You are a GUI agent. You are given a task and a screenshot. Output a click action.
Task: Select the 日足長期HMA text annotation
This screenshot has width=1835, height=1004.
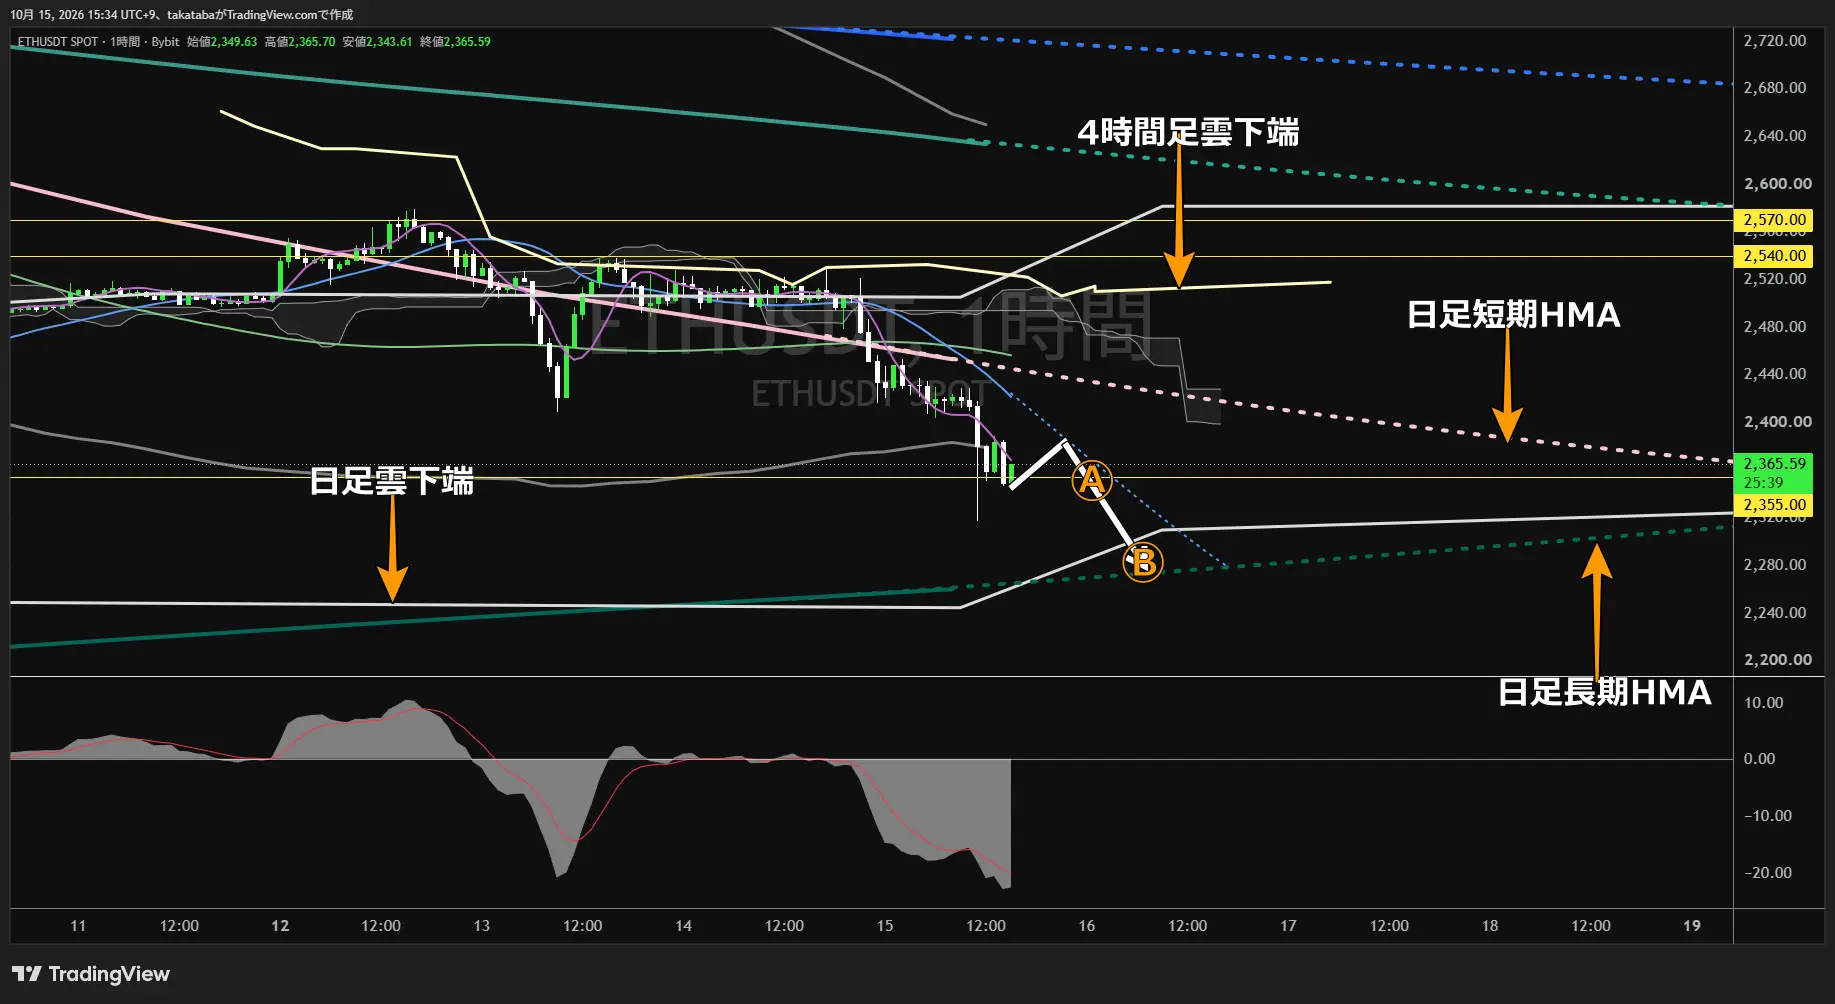click(x=1604, y=692)
